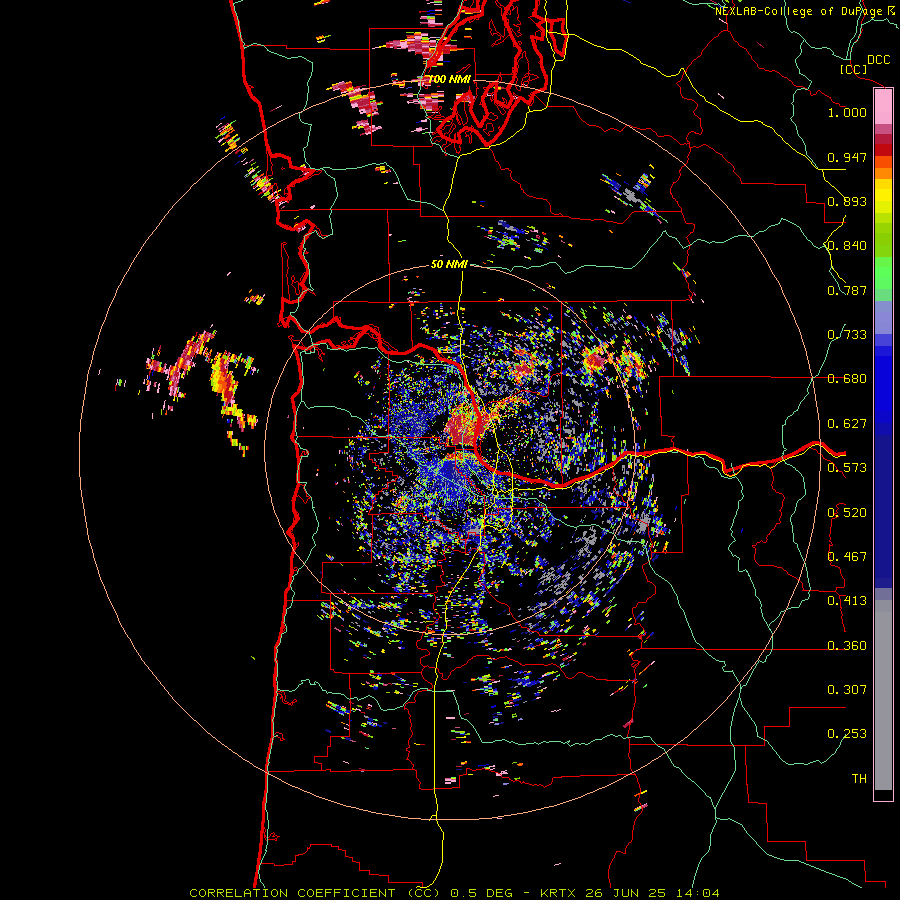
Task: Select the 0.307 legend value
Action: coord(847,690)
